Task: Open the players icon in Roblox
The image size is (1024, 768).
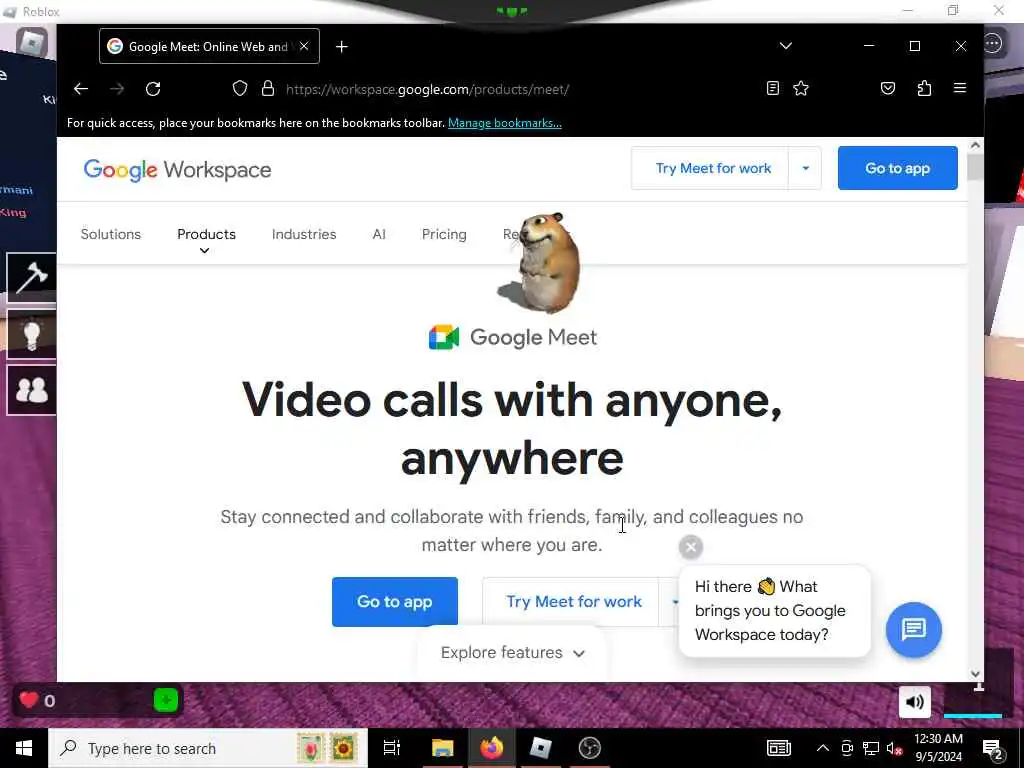Action: tap(31, 390)
